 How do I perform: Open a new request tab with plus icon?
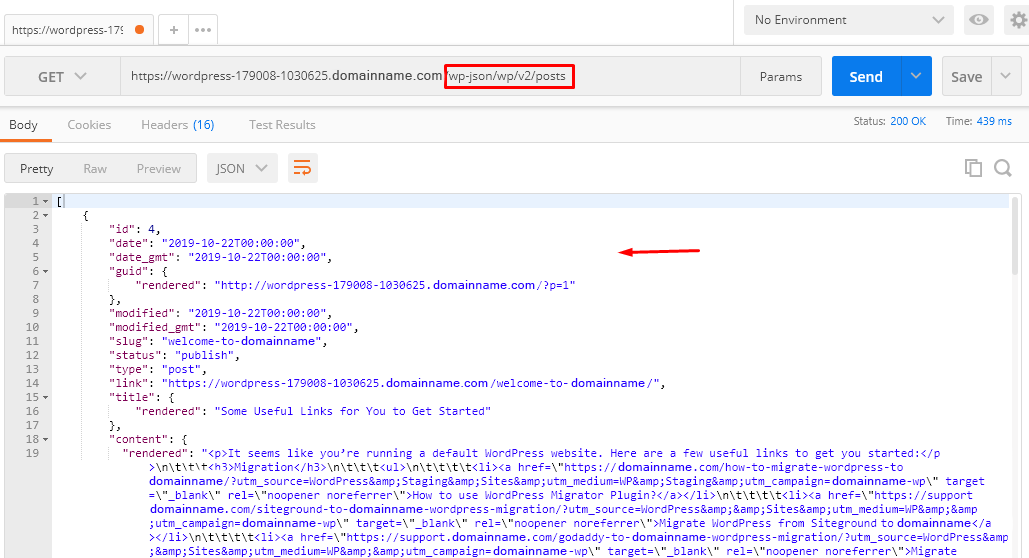173,30
